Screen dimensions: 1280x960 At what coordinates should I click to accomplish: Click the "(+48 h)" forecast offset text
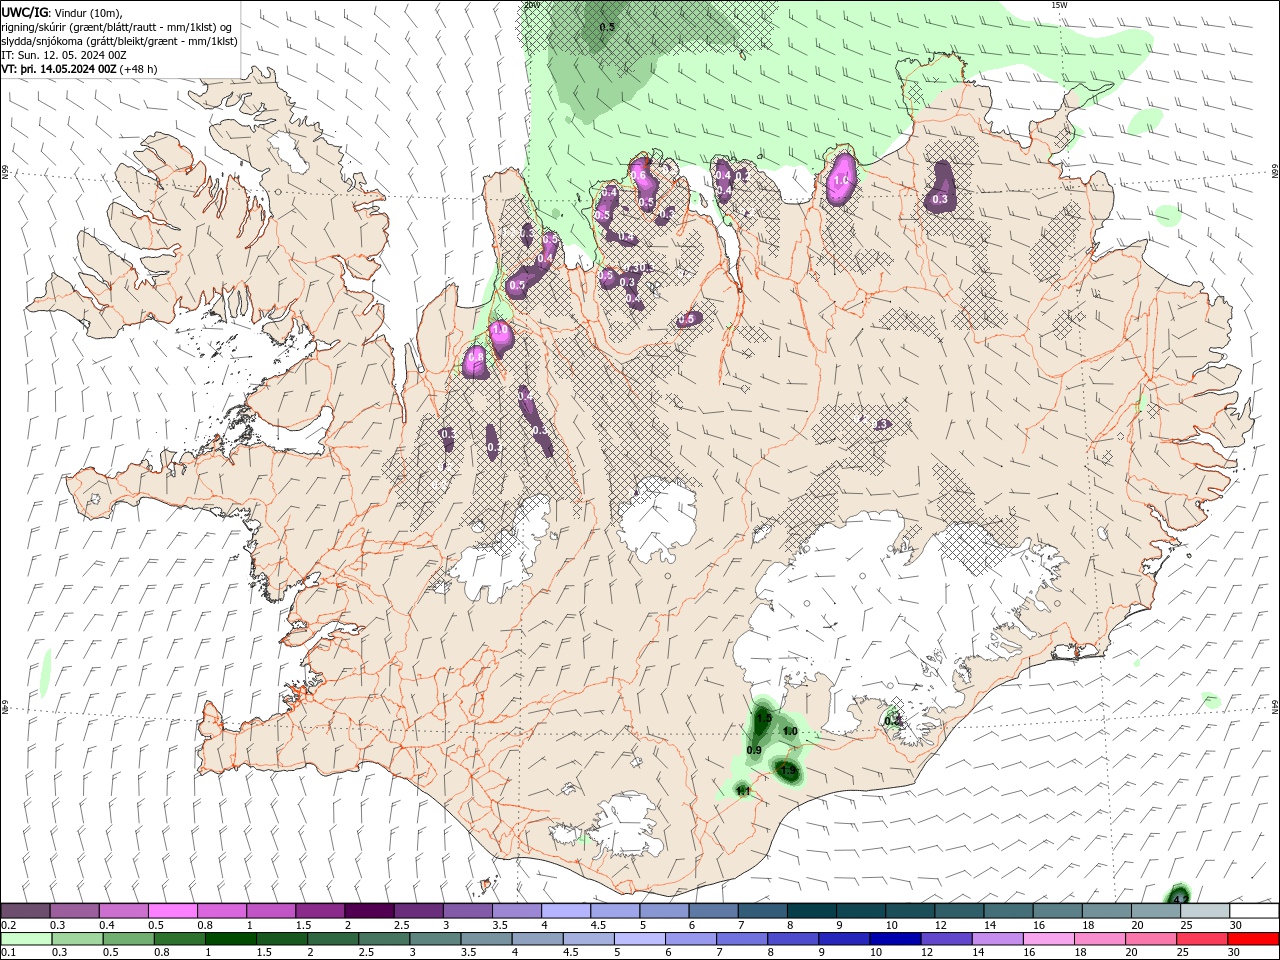[x=139, y=70]
